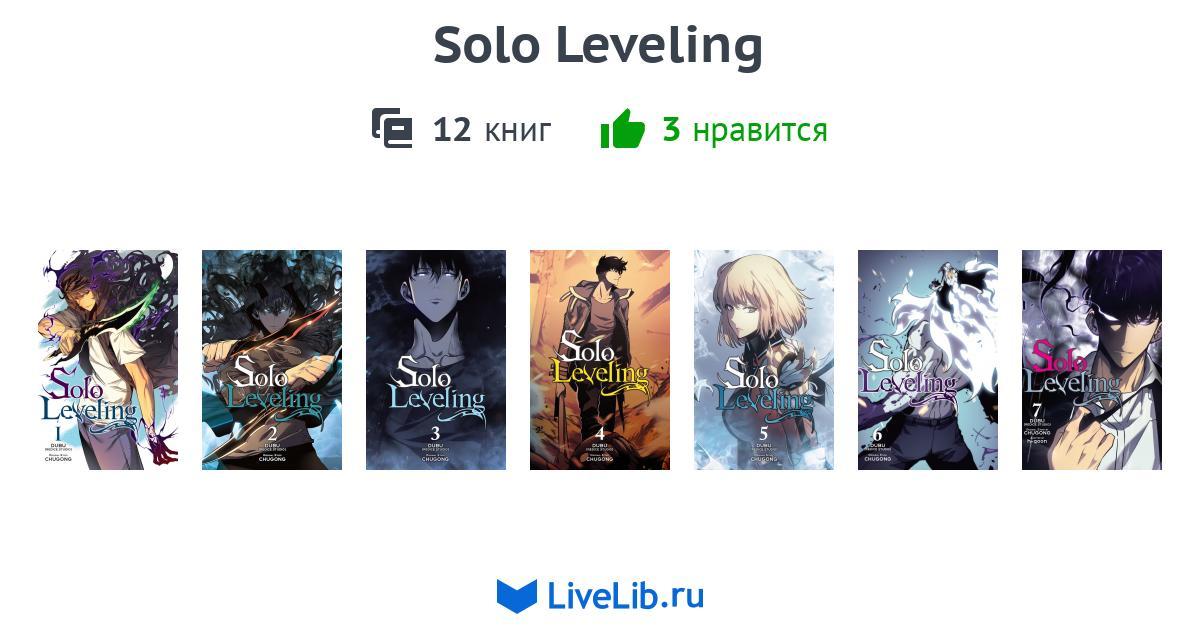The width and height of the screenshot is (1200, 630).
Task: Click the books stack icon
Action: coord(392,129)
